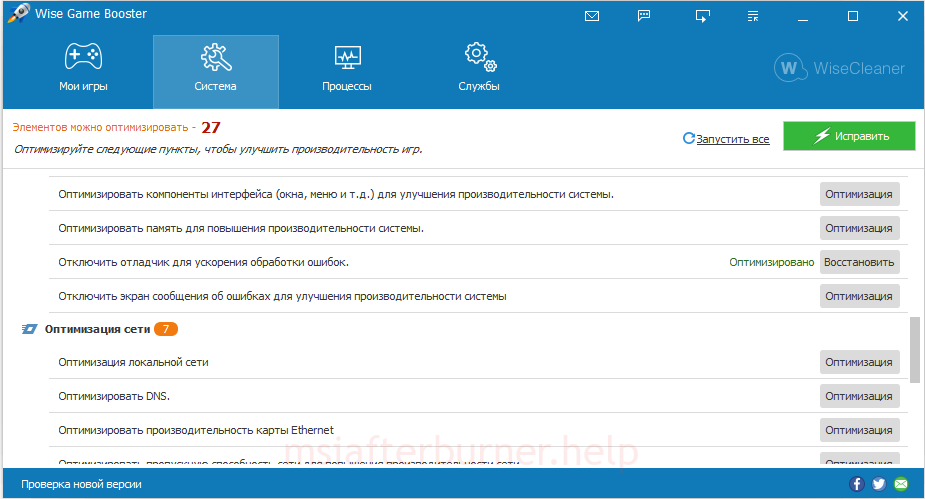
Task: Click the vertical scrollbar thumb
Action: pos(915,349)
